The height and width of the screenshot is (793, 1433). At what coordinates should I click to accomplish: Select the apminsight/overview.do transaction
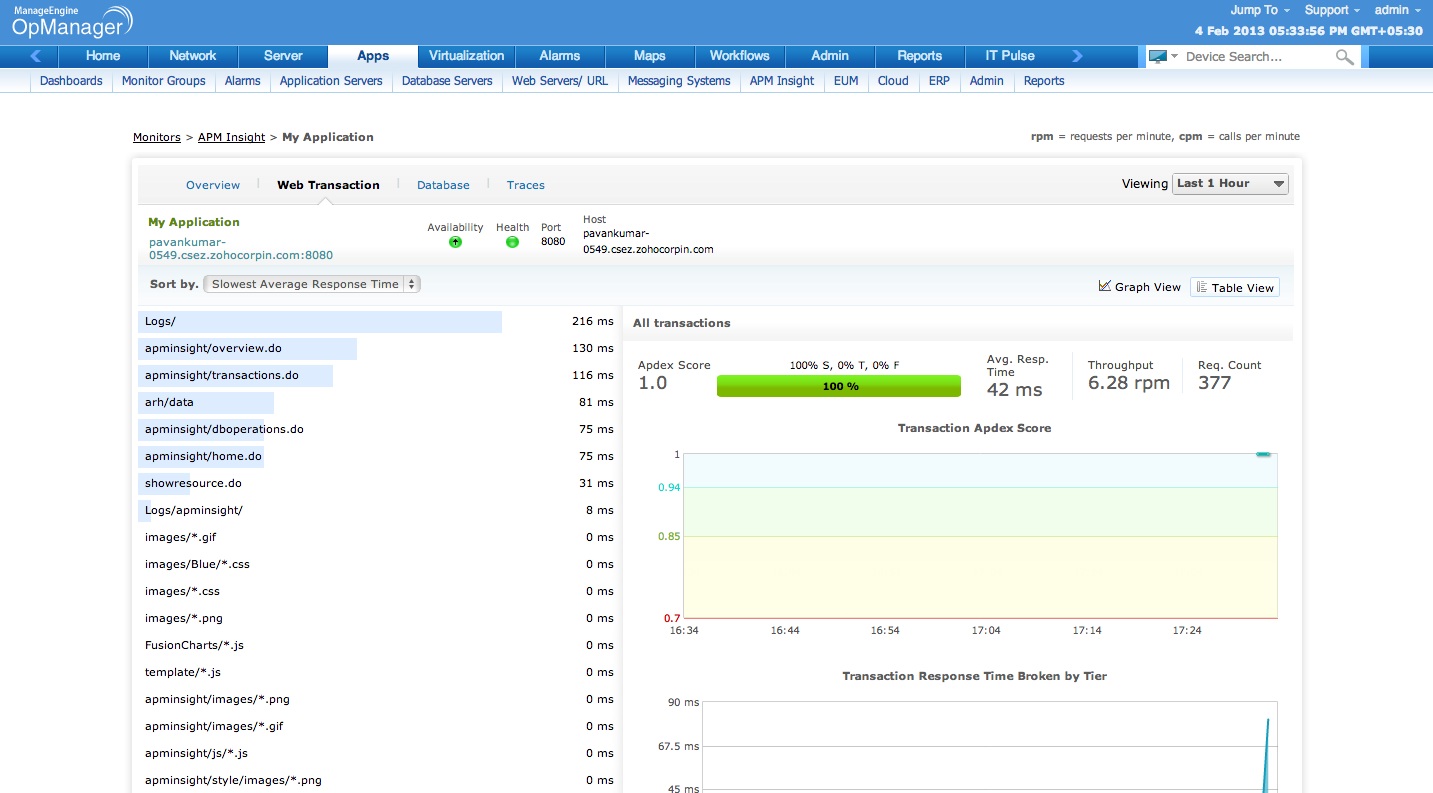coord(378,348)
